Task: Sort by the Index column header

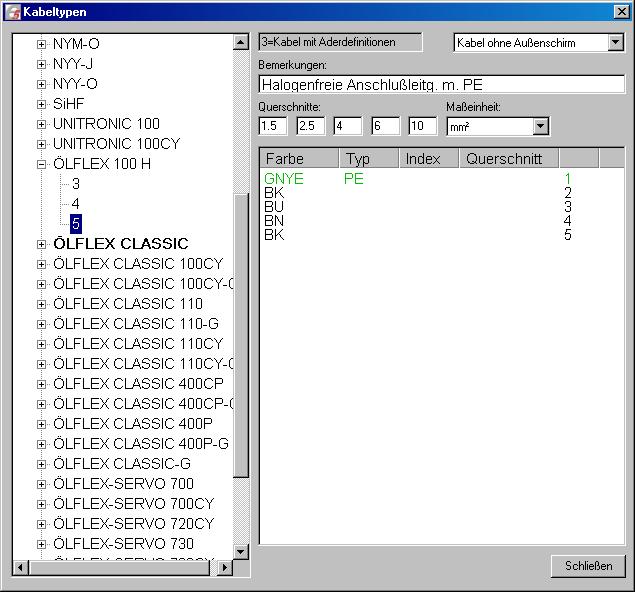Action: point(428,158)
